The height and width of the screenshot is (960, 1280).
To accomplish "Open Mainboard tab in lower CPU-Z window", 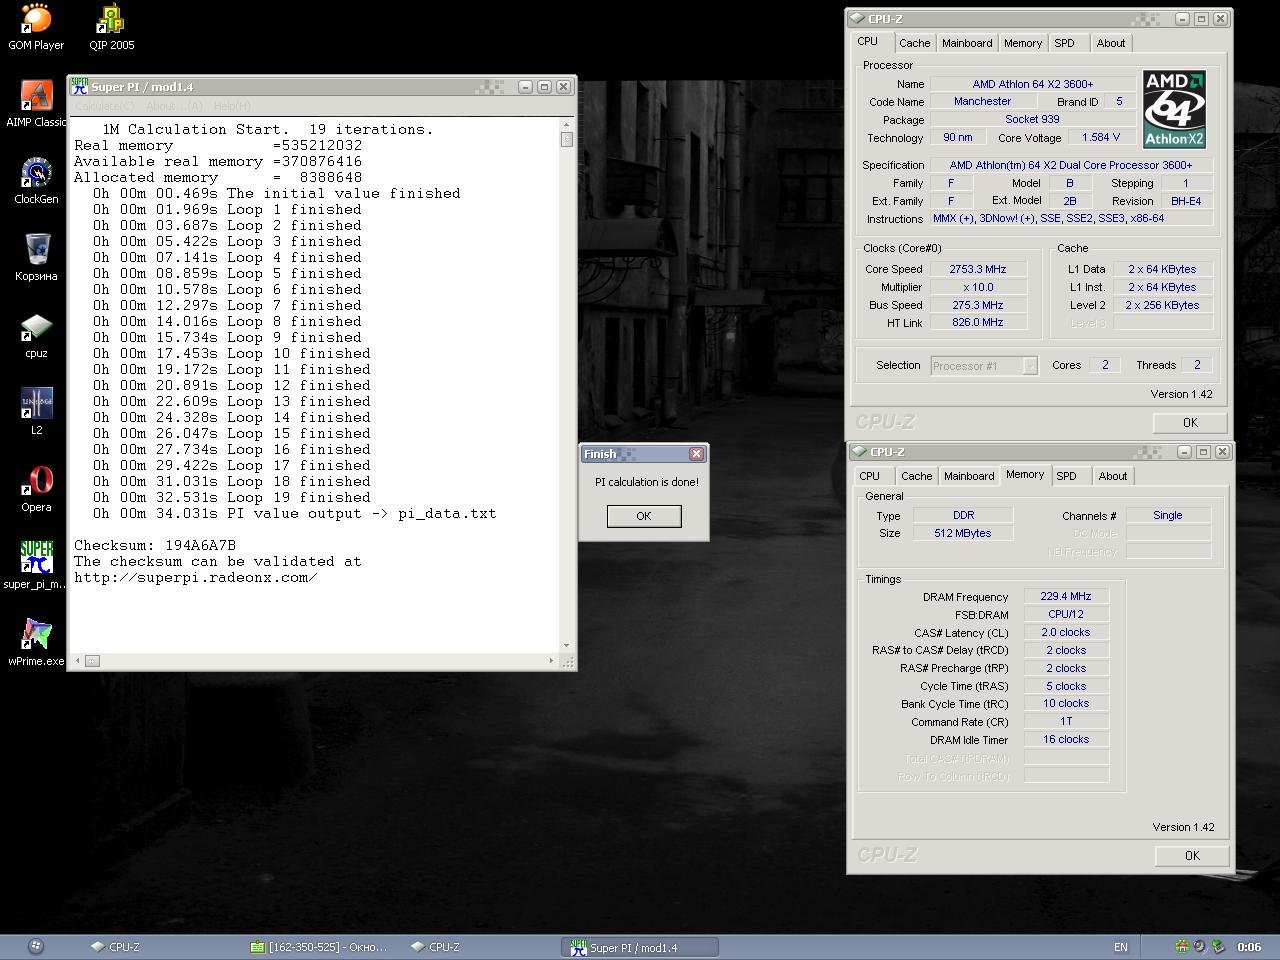I will (x=969, y=476).
